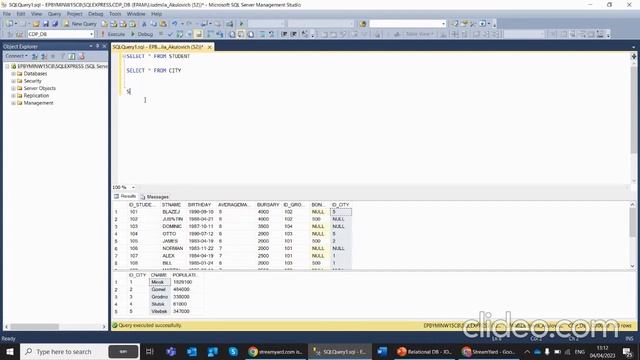The width and height of the screenshot is (640, 360).
Task: Expand the Security tree node
Action: point(13,81)
